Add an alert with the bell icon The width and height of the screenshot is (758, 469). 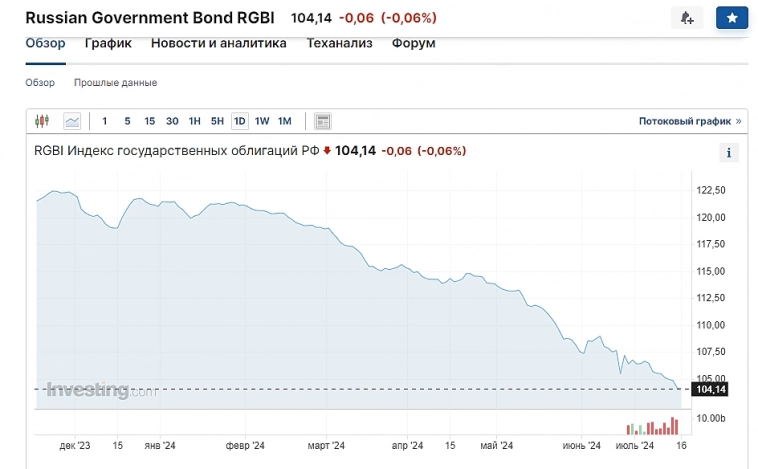click(x=687, y=18)
